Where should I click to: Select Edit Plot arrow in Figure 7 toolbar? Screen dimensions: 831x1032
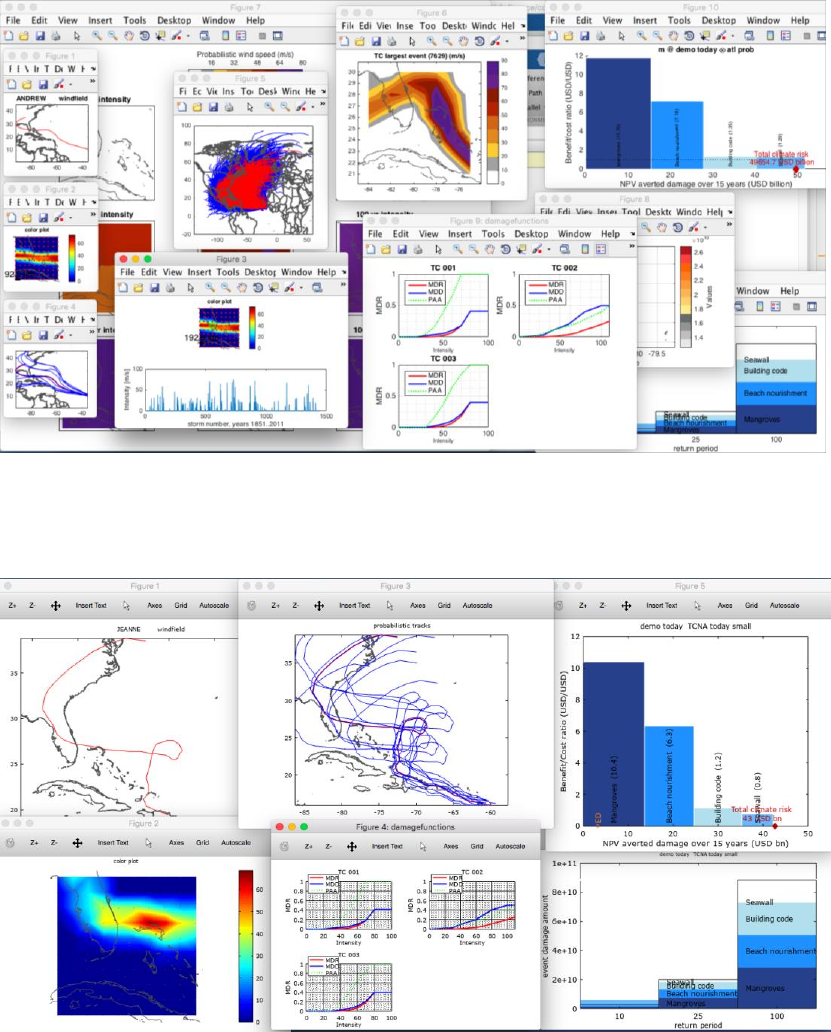(x=77, y=36)
